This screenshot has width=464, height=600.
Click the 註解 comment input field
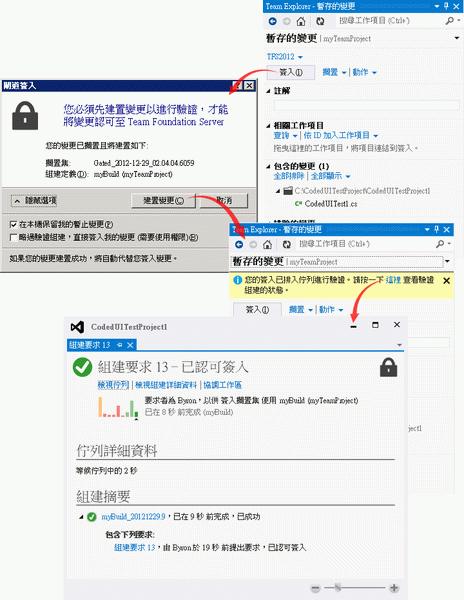tap(366, 105)
